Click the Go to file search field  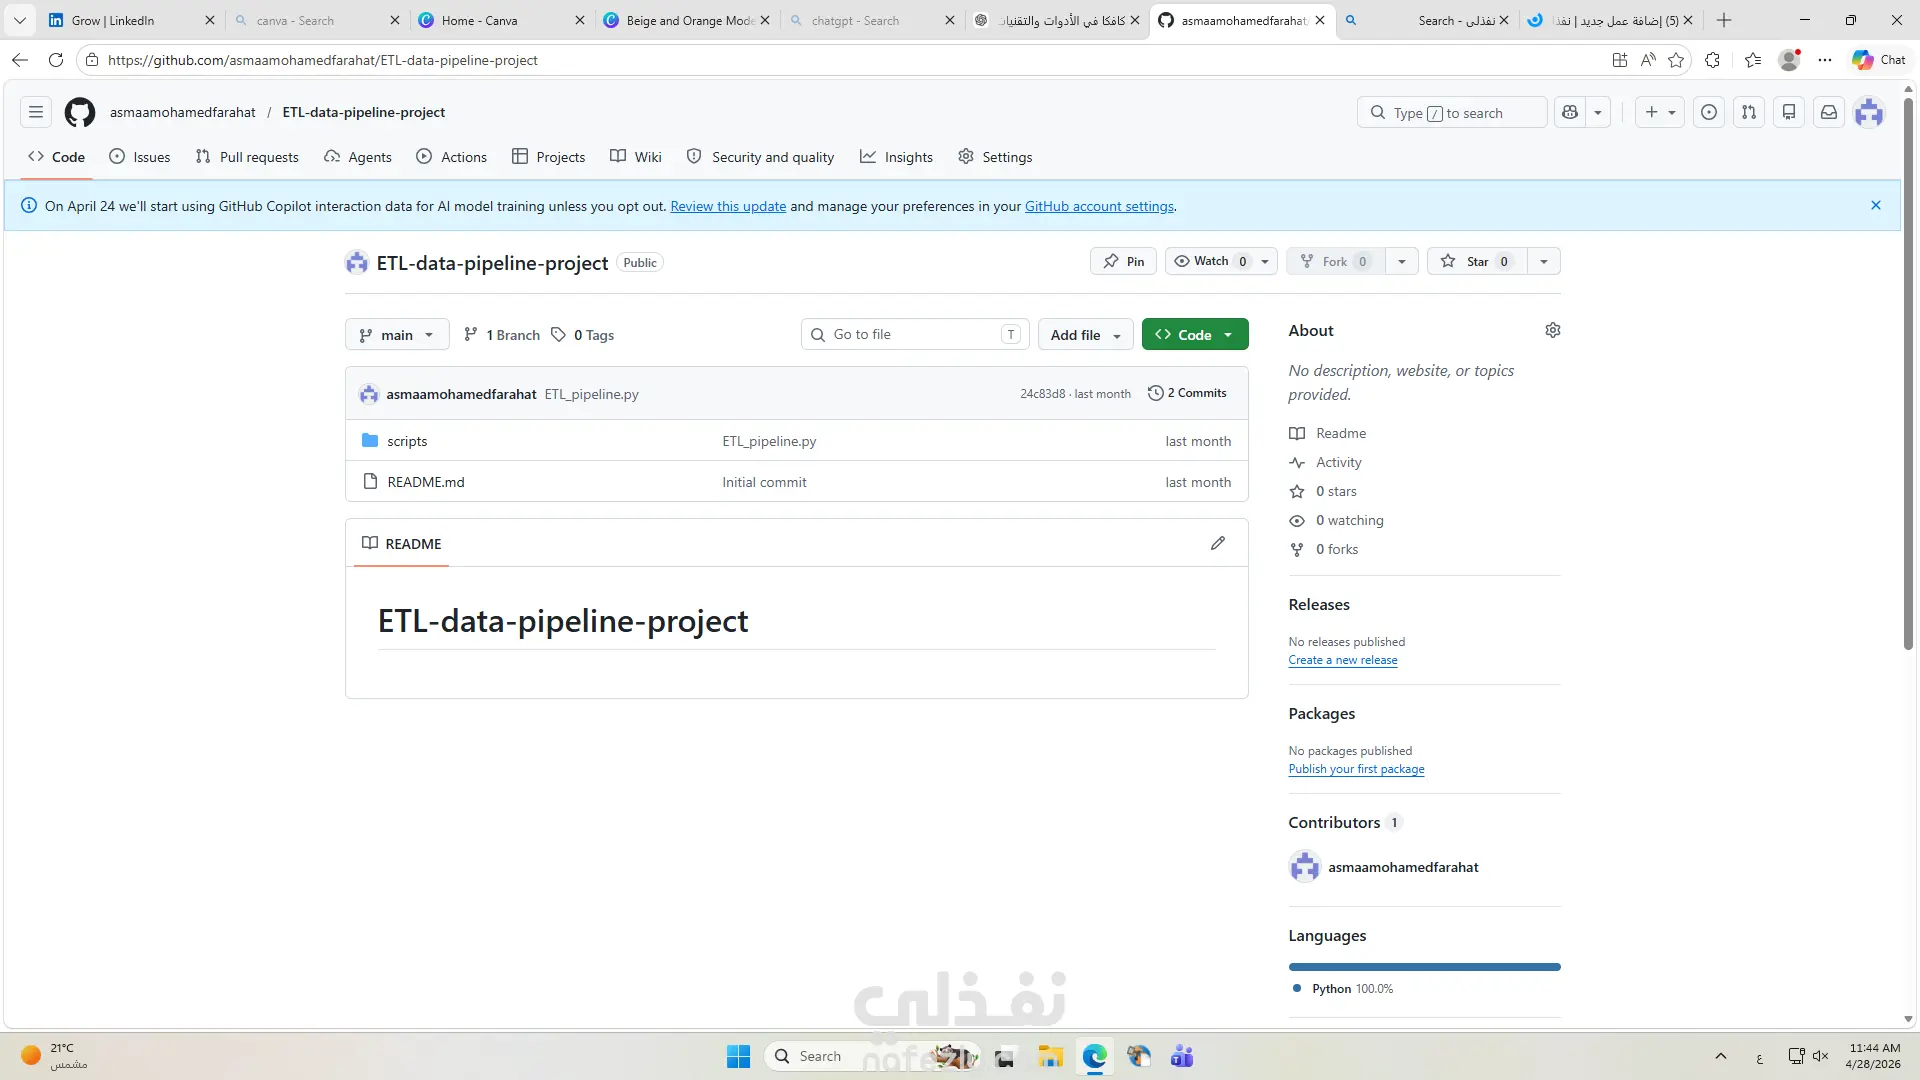915,334
